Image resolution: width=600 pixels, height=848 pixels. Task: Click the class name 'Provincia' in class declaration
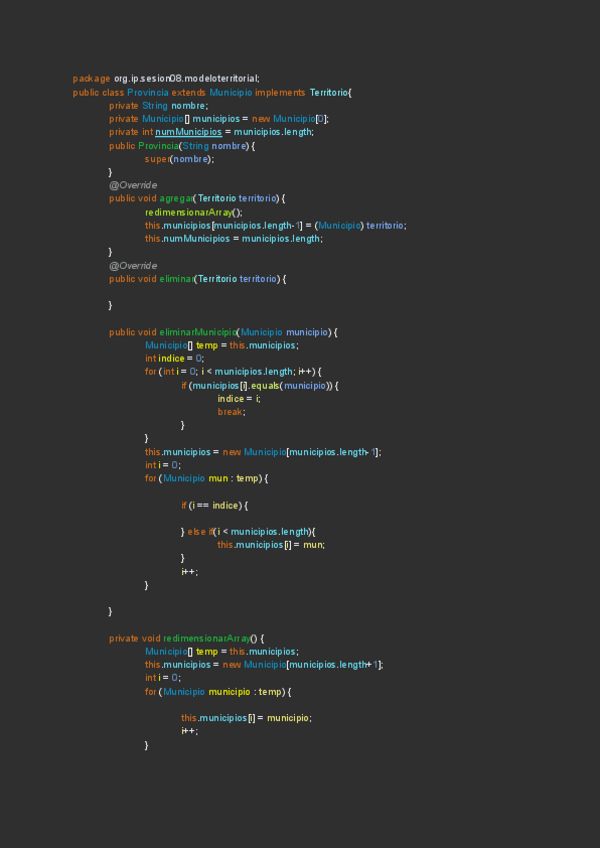(148, 92)
